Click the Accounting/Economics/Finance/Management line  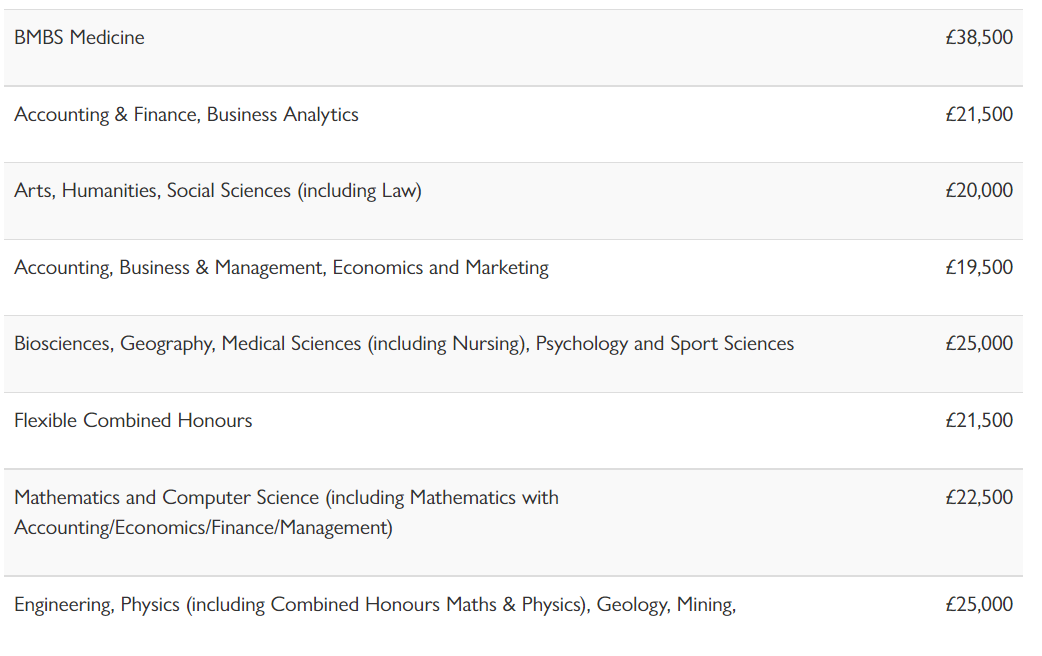pyautogui.click(x=203, y=528)
